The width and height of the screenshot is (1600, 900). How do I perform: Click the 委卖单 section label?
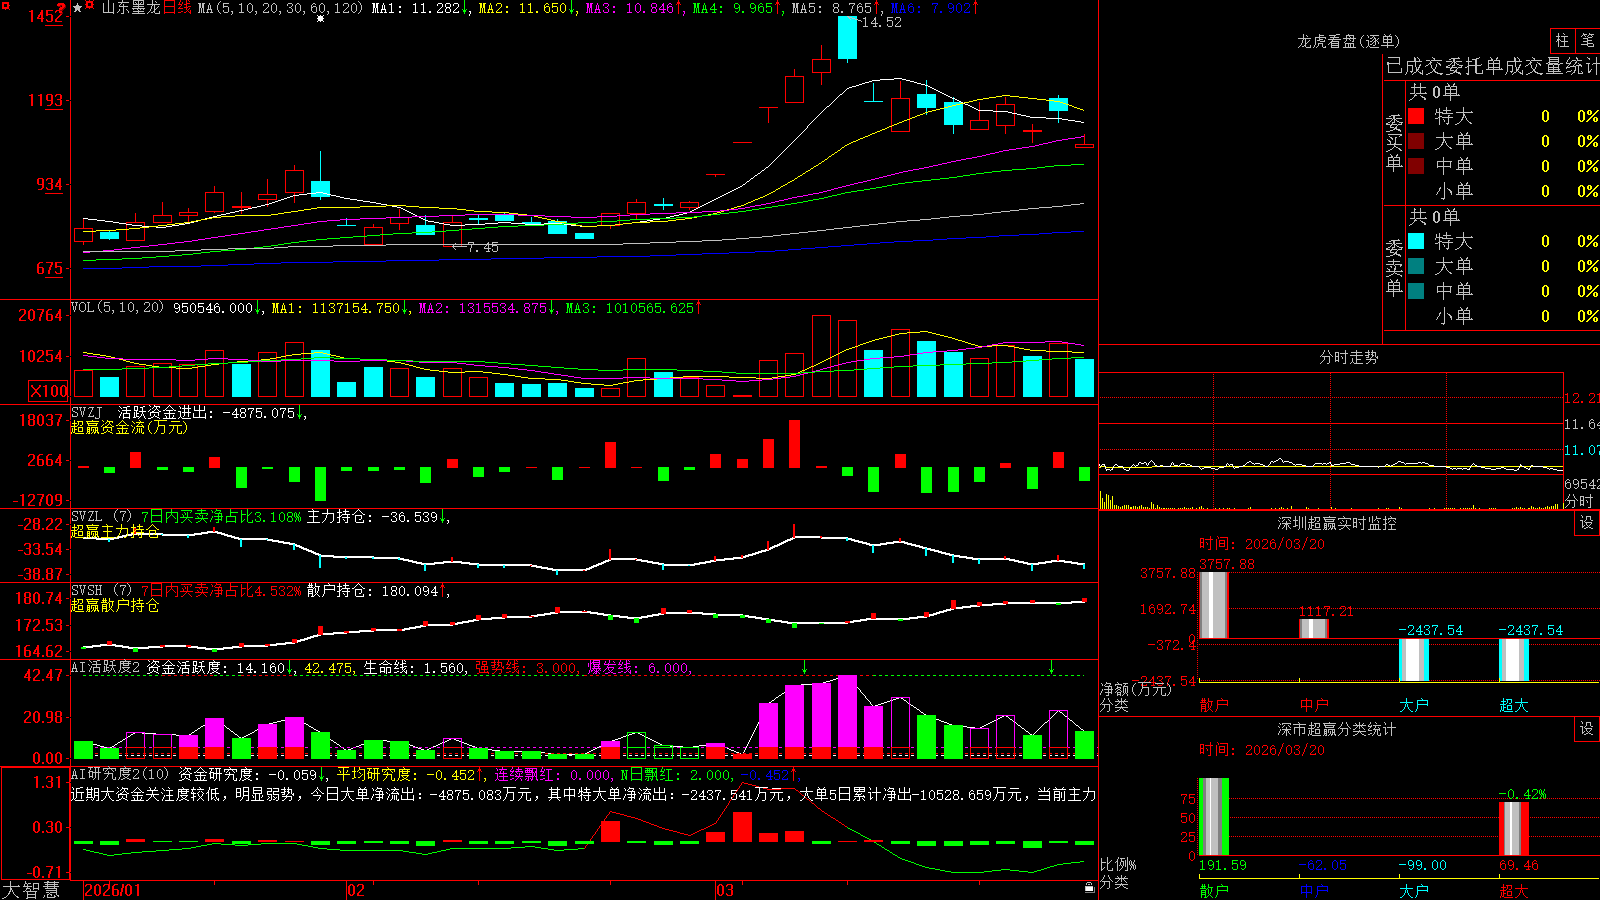(x=1394, y=268)
